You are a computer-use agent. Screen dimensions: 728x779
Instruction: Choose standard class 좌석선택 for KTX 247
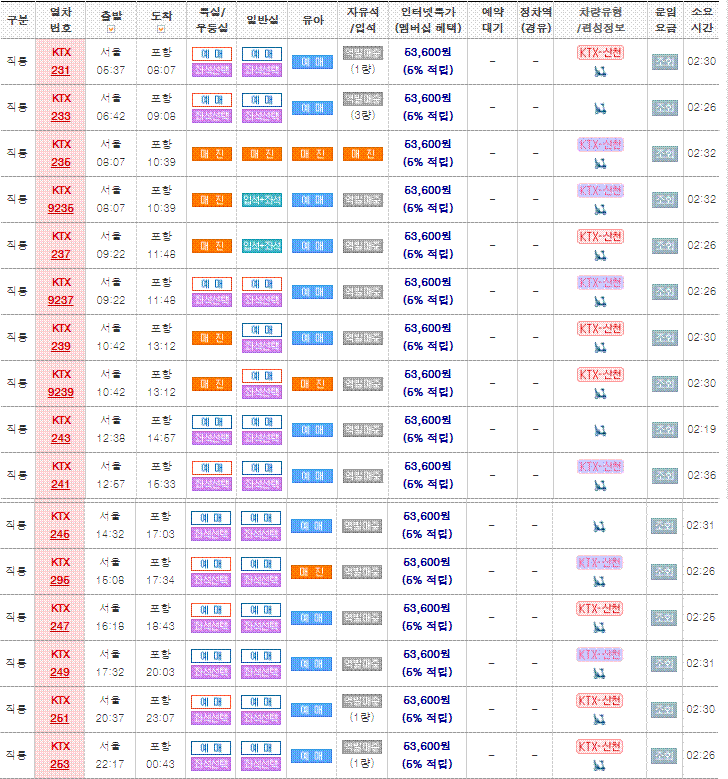click(261, 625)
